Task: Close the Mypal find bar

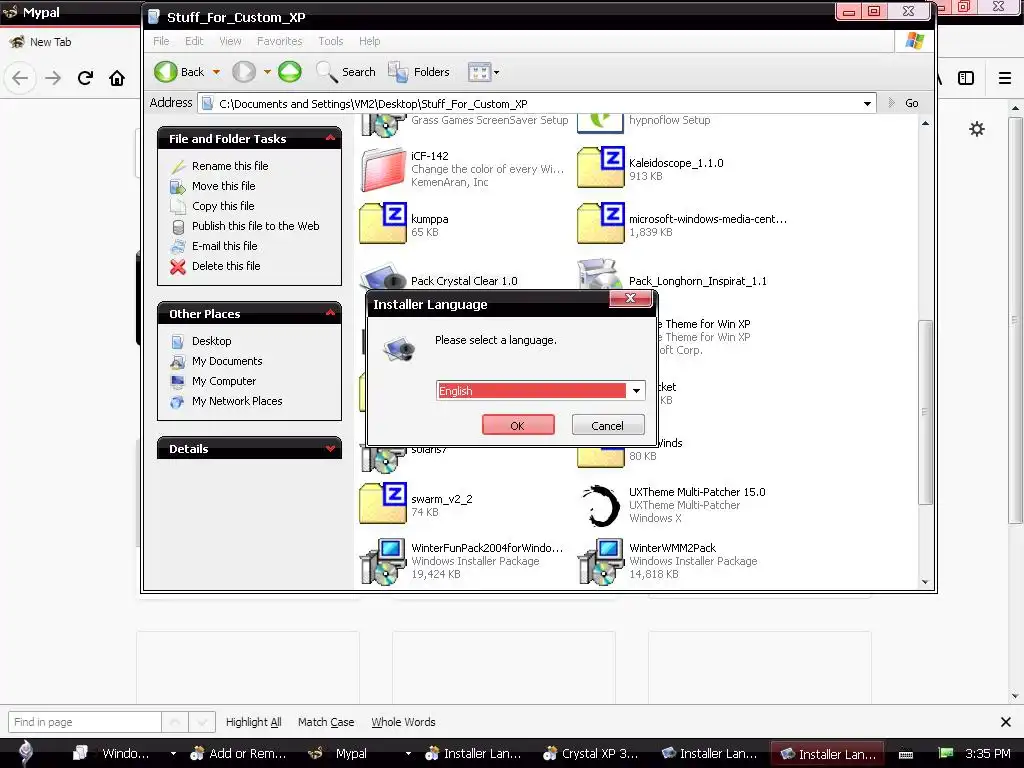Action: (x=1006, y=722)
